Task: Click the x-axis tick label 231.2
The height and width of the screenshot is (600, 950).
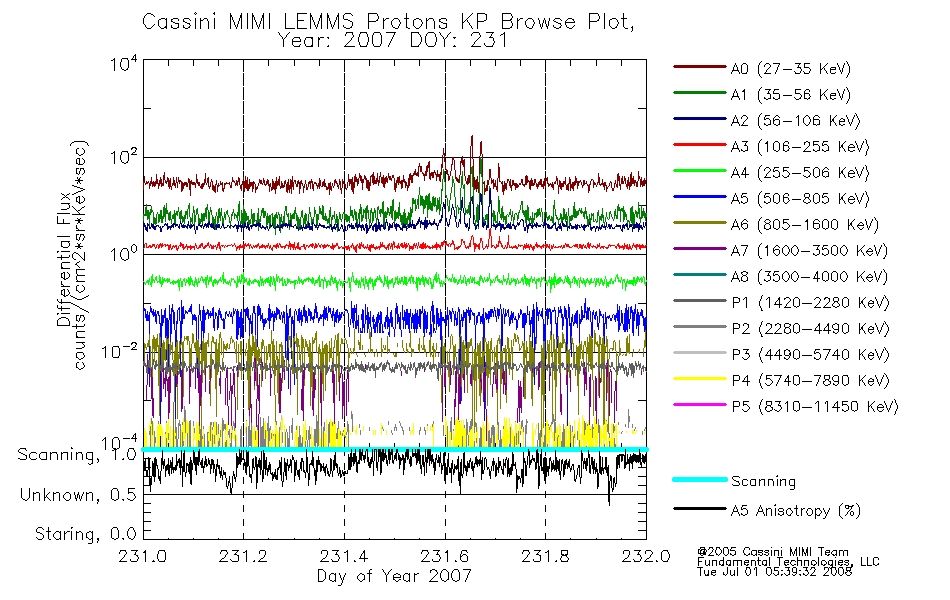Action: coord(243,556)
